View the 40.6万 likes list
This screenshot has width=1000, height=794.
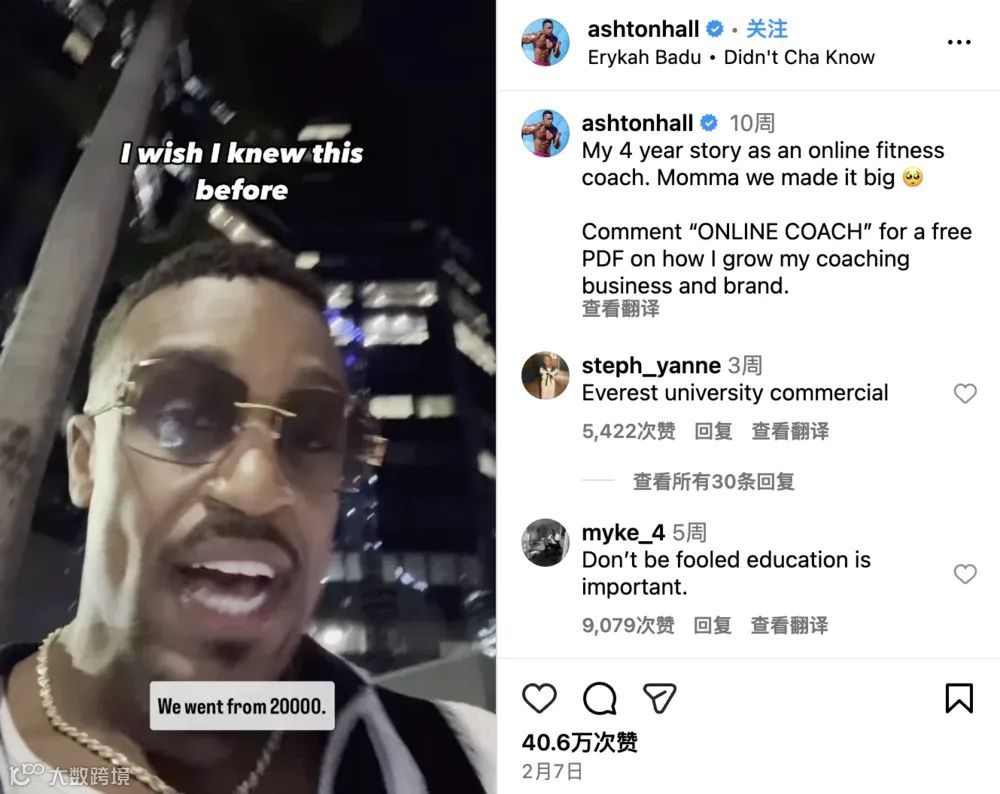click(580, 742)
